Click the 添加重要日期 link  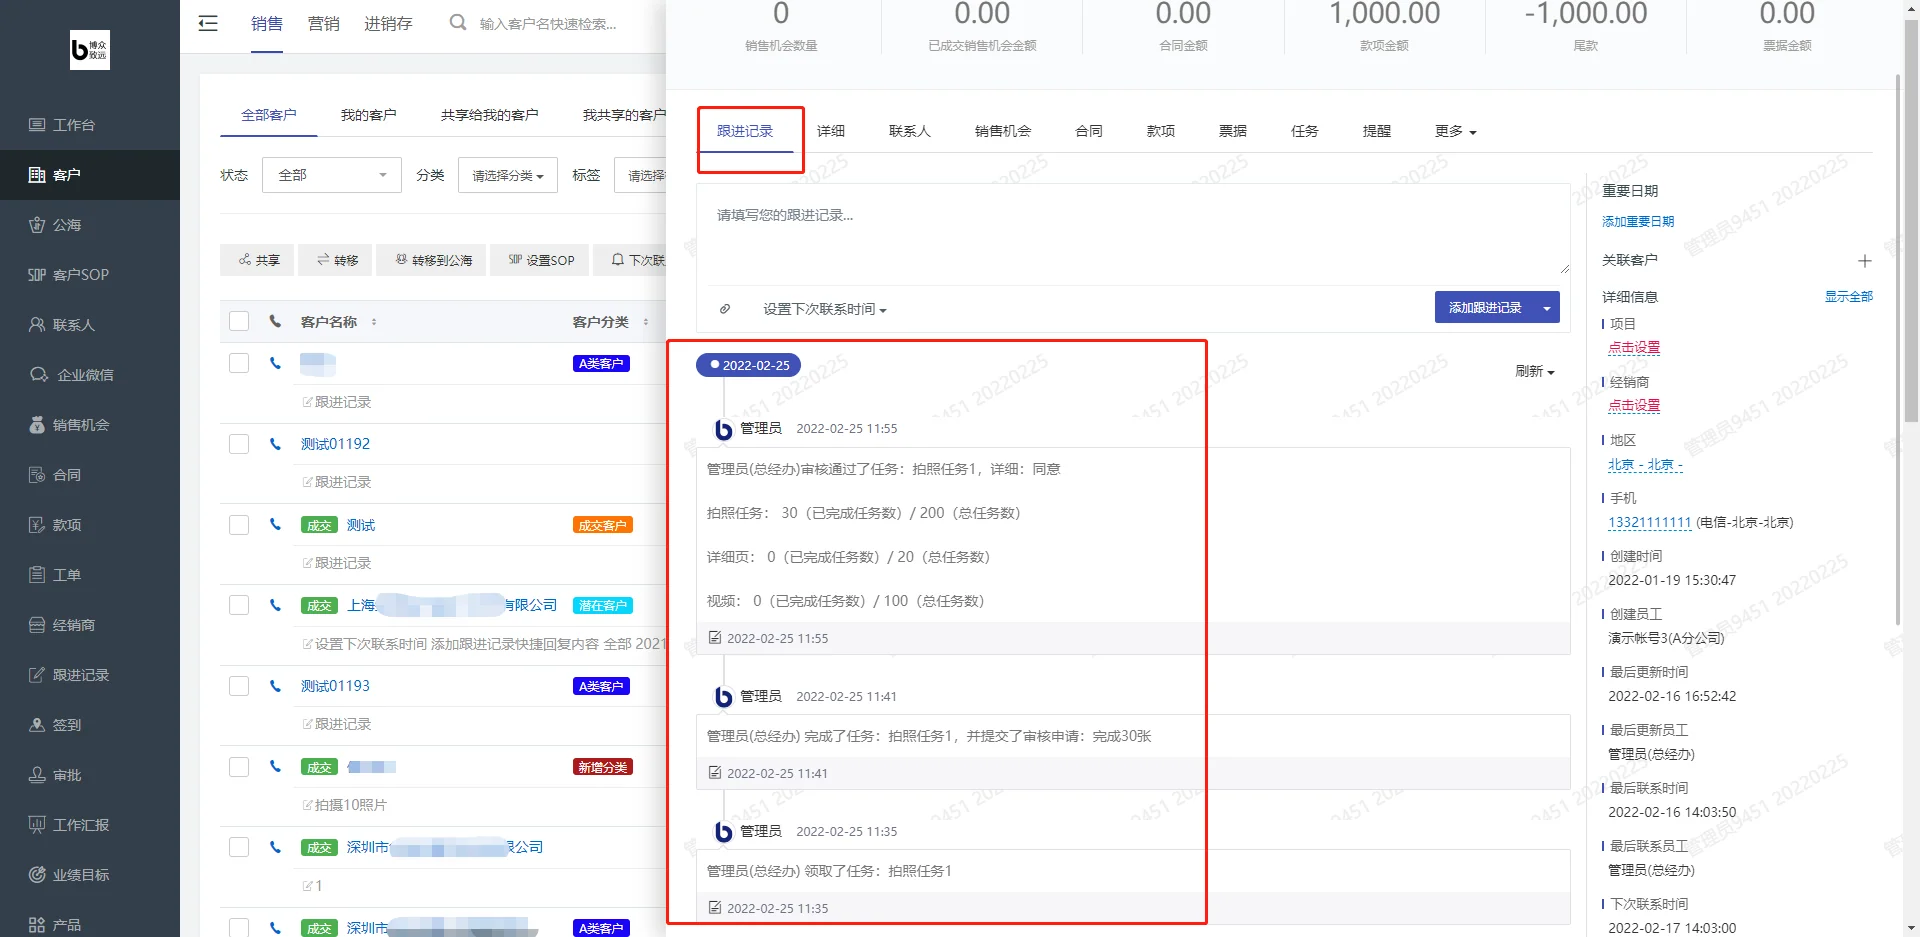[x=1638, y=222]
